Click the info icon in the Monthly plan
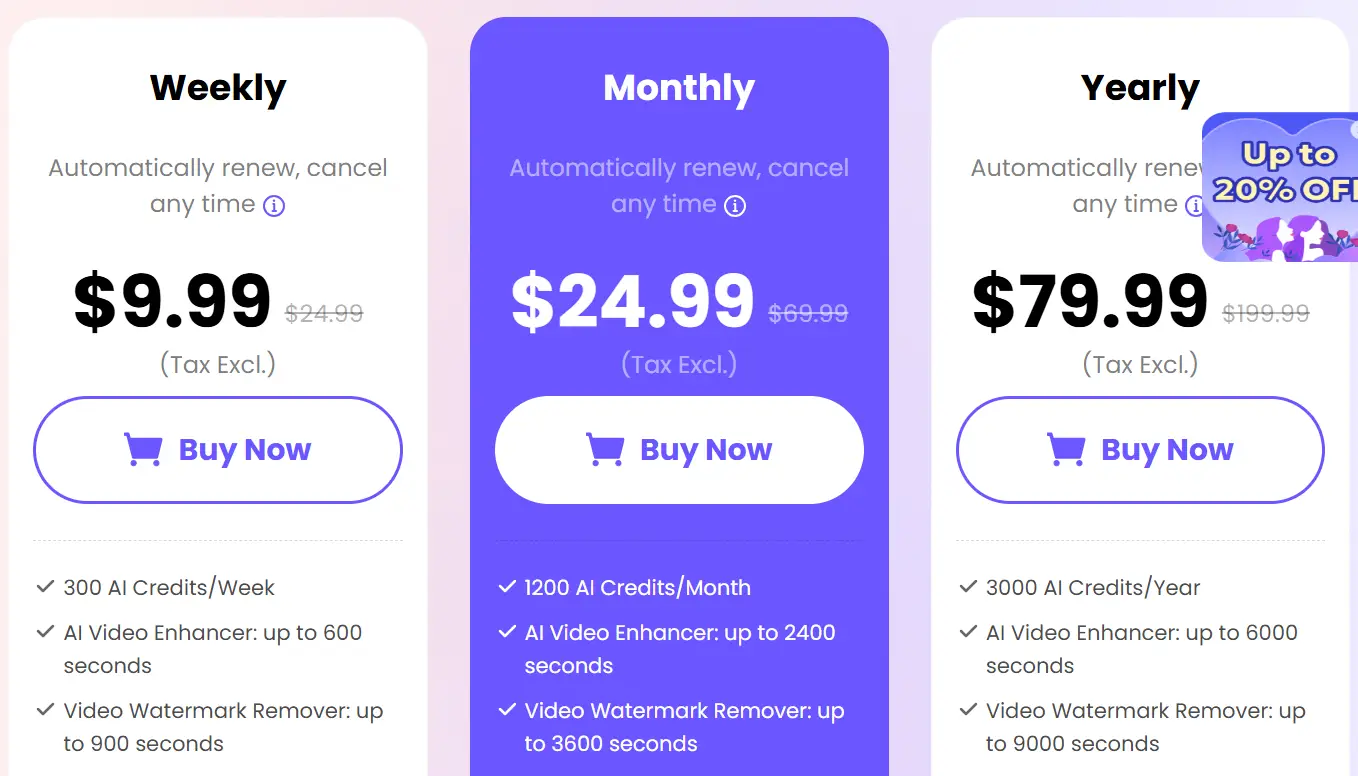The width and height of the screenshot is (1358, 776). (735, 206)
